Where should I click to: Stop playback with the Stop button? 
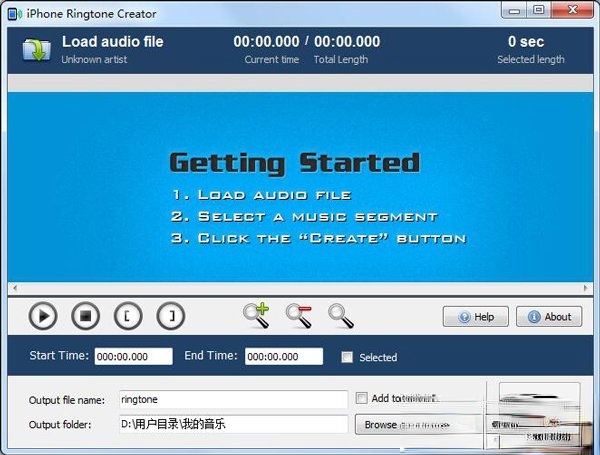[85, 316]
